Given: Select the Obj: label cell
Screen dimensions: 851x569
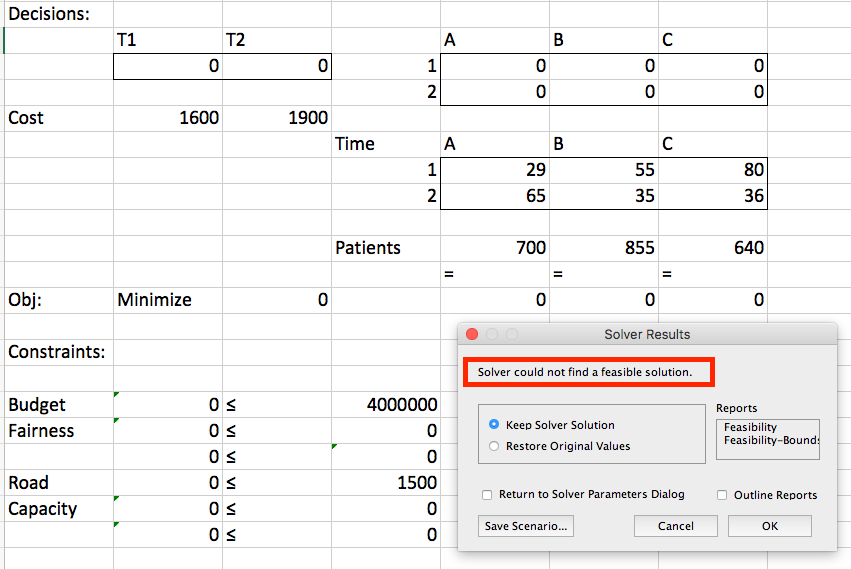Looking at the screenshot, I should pos(59,300).
